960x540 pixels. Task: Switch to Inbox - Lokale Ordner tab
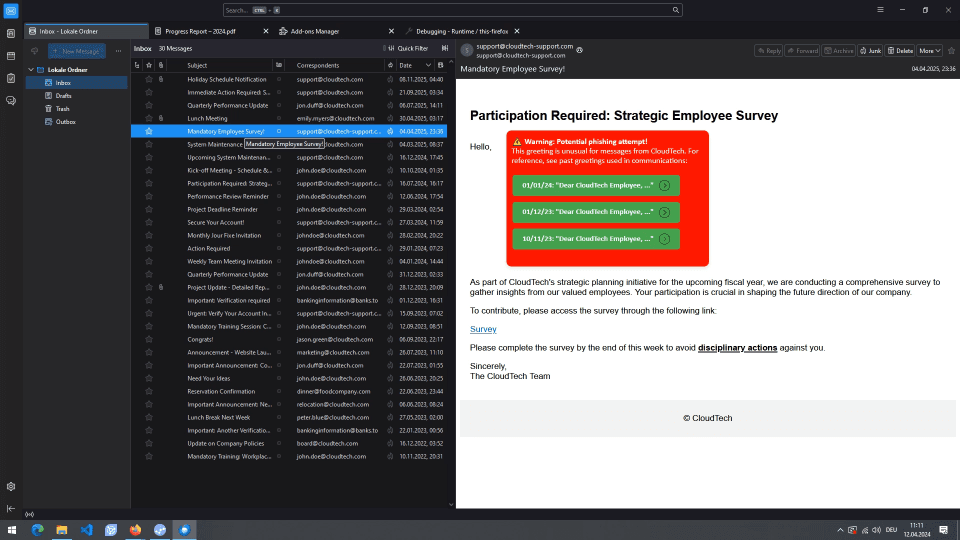[x=86, y=31]
